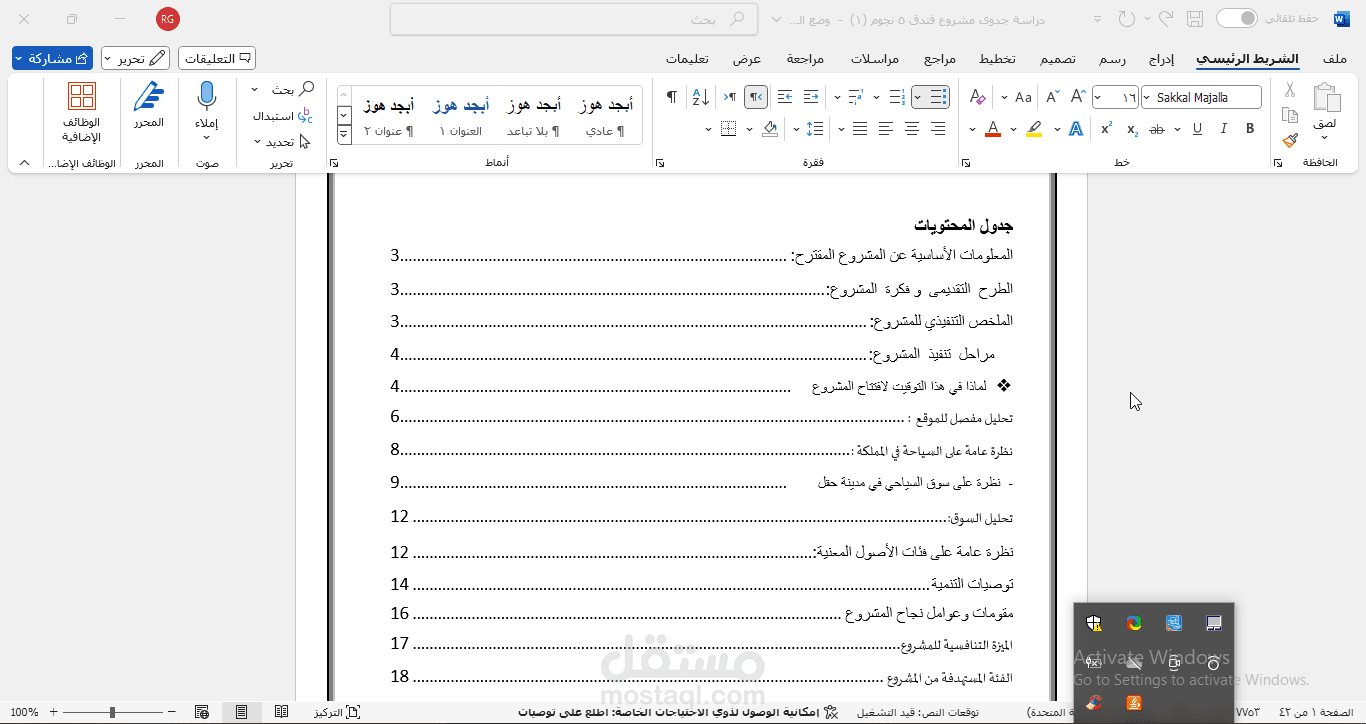
Task: Open the التعليقات comments panel
Action: click(216, 57)
